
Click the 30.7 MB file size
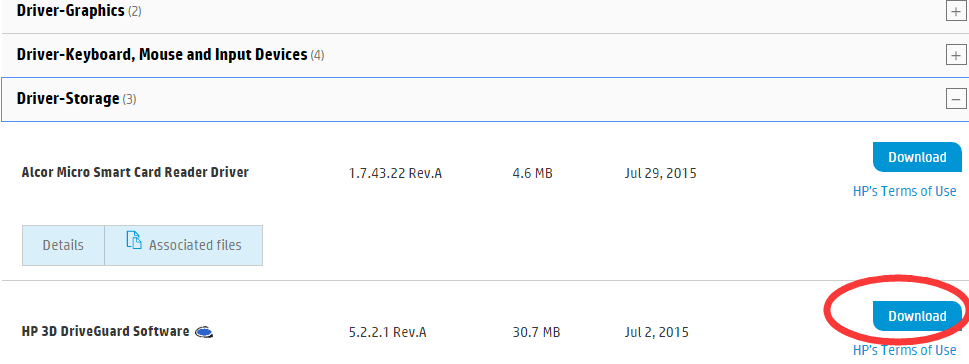pos(536,332)
